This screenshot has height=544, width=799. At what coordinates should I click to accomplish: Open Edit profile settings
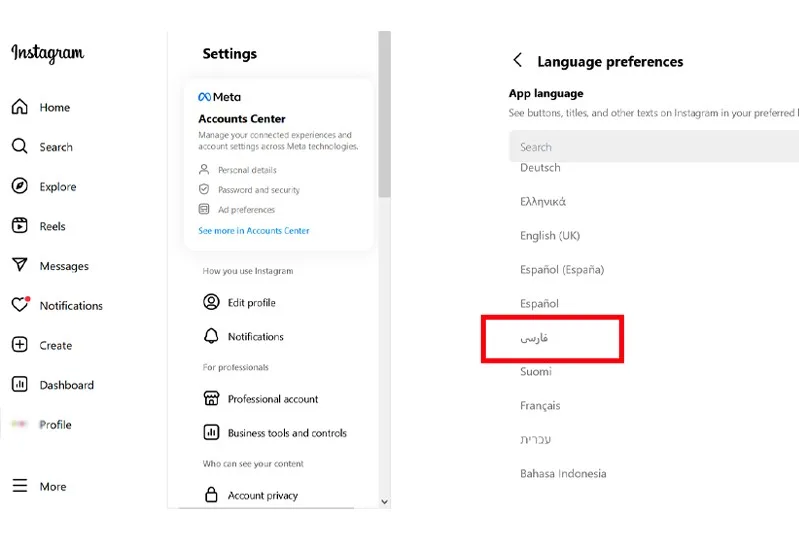click(239, 303)
